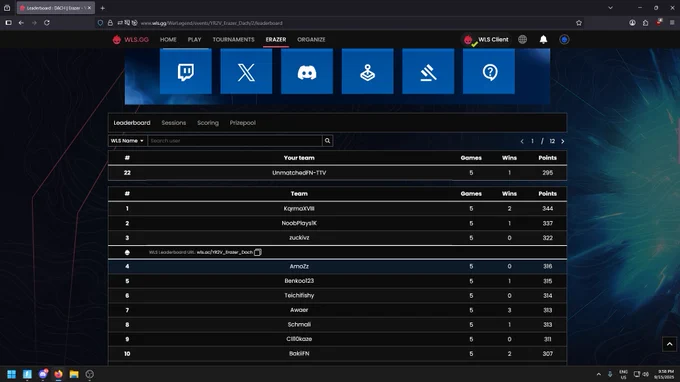Viewport: 680px width, 382px height.
Task: Open the language globe icon
Action: pos(523,39)
